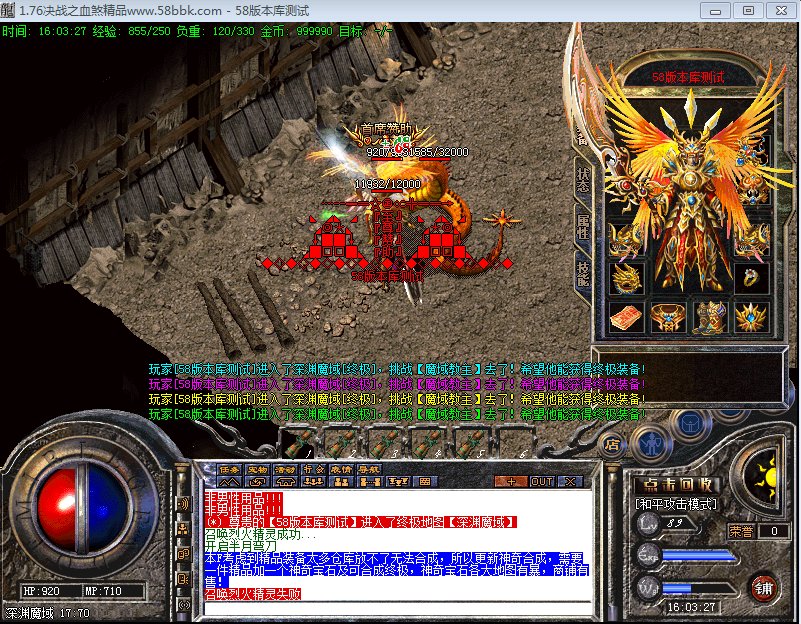
Task: Toggle the private message chat channel icon
Action: (183, 579)
